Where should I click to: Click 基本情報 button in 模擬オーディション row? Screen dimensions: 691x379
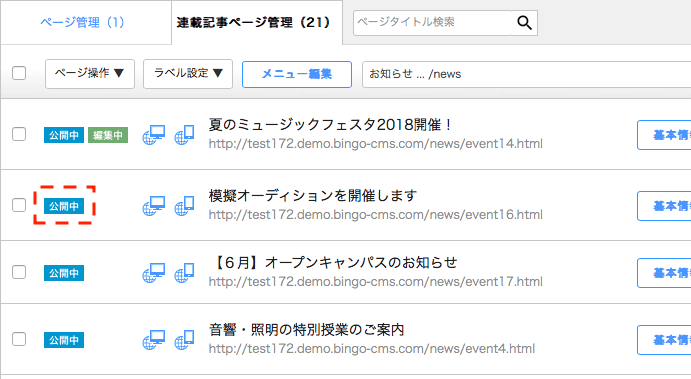tap(664, 206)
